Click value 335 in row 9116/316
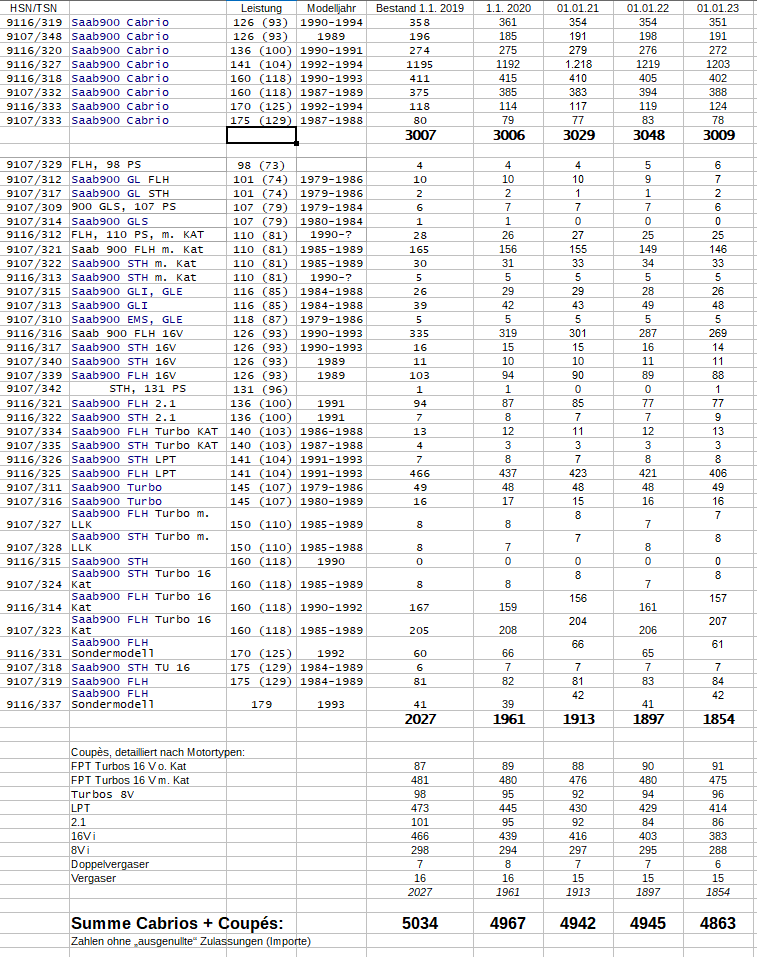Viewport: 757px width, 957px height. coord(420,334)
